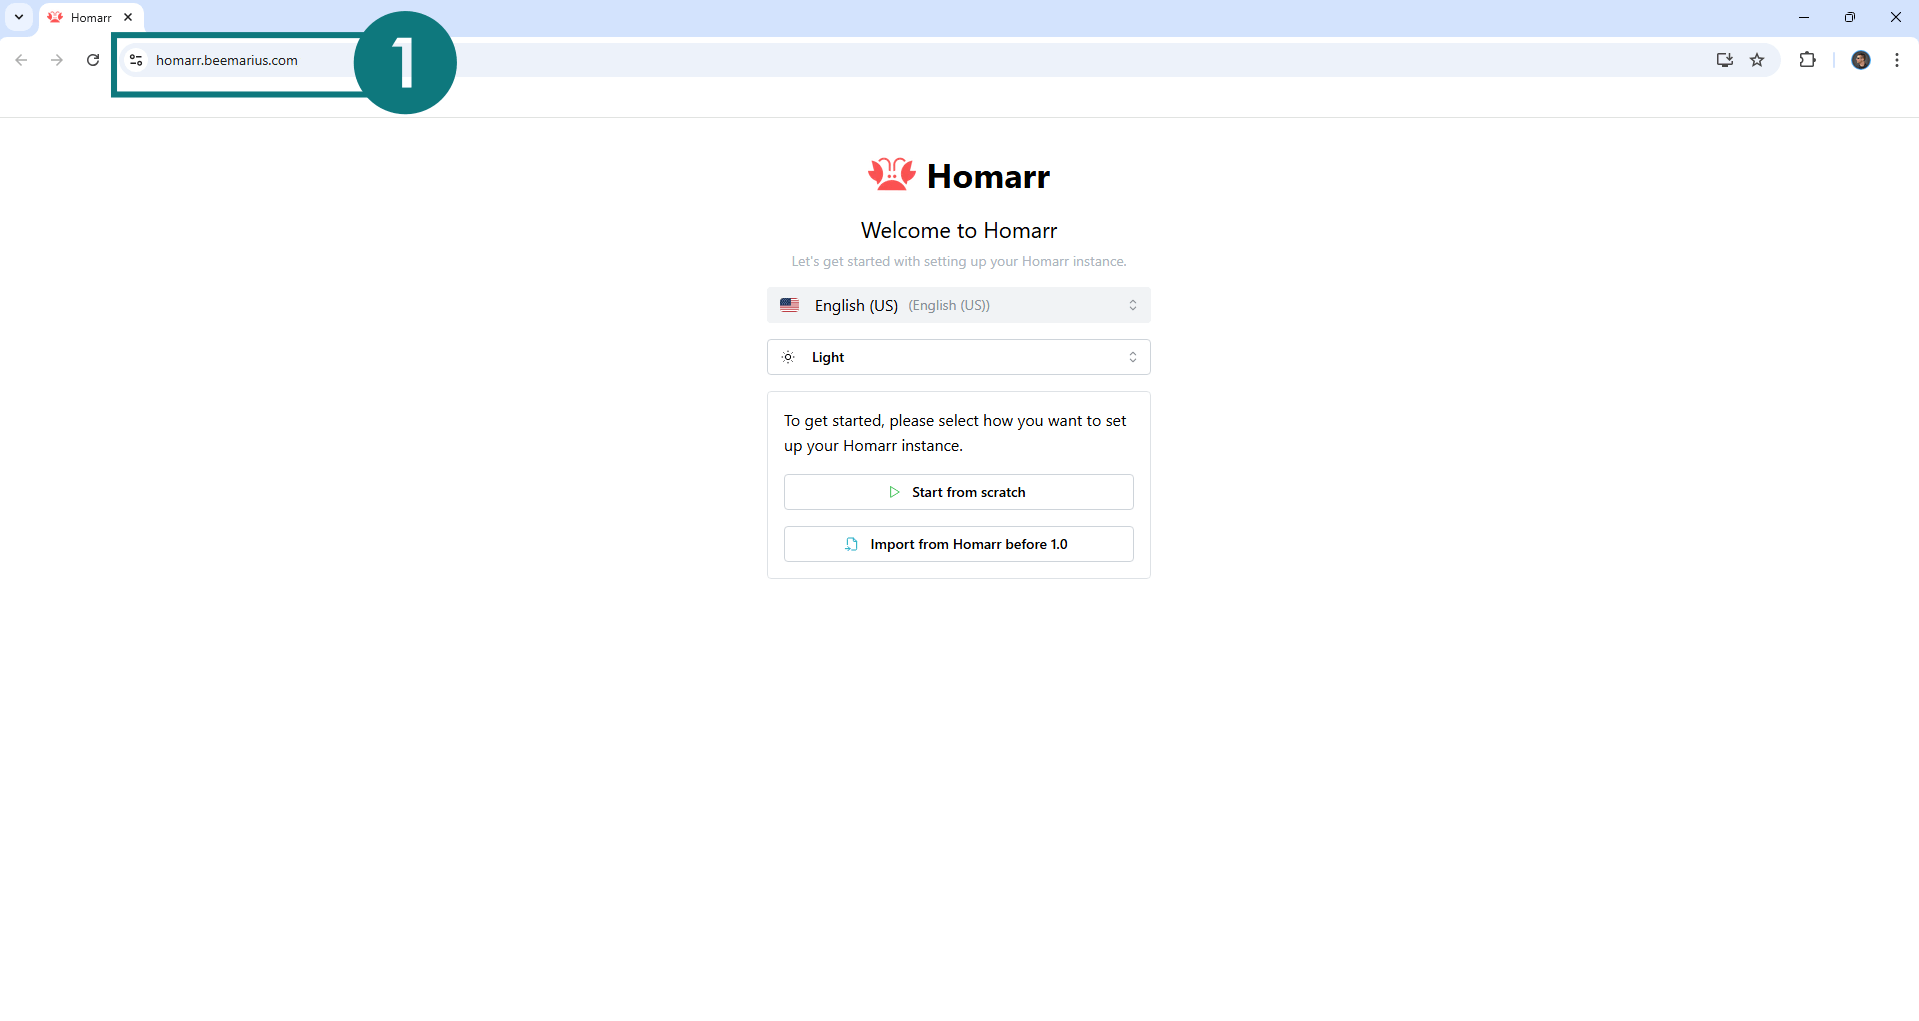Open the English (US) language dropdown
The height and width of the screenshot is (1021, 1919).
[958, 305]
